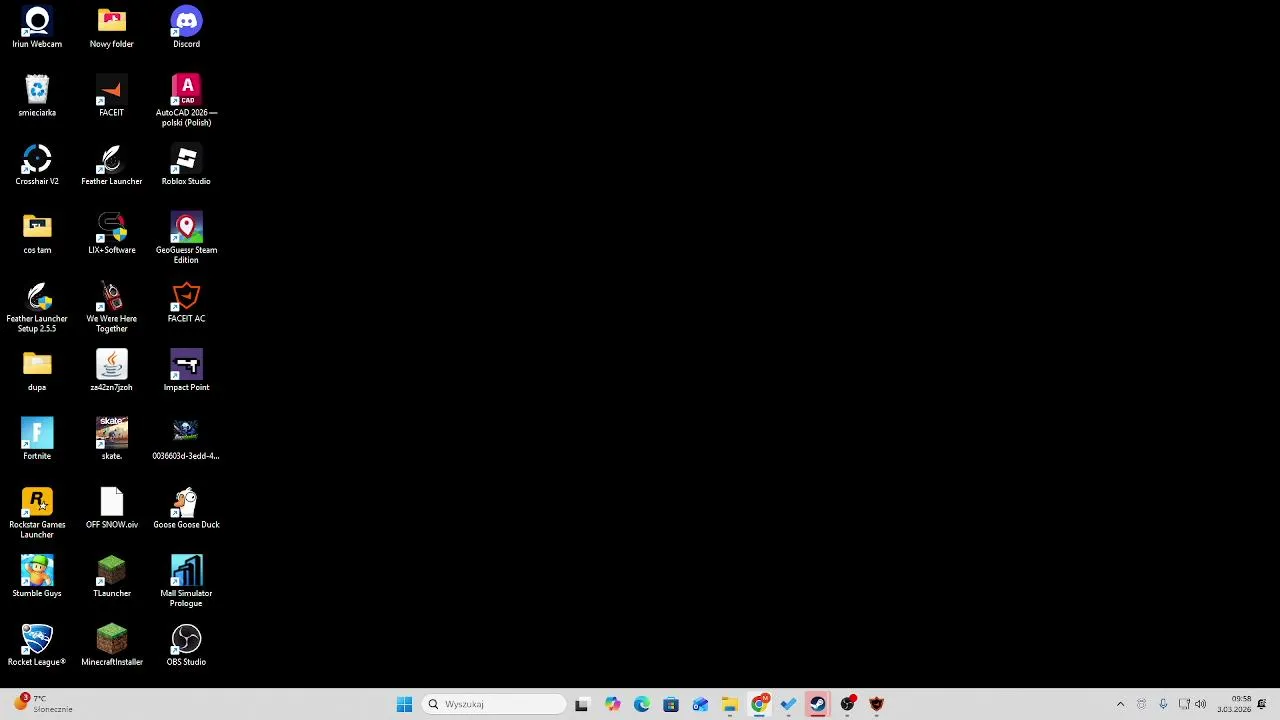Open Copilot from the taskbar
The height and width of the screenshot is (720, 1280).
coord(612,704)
